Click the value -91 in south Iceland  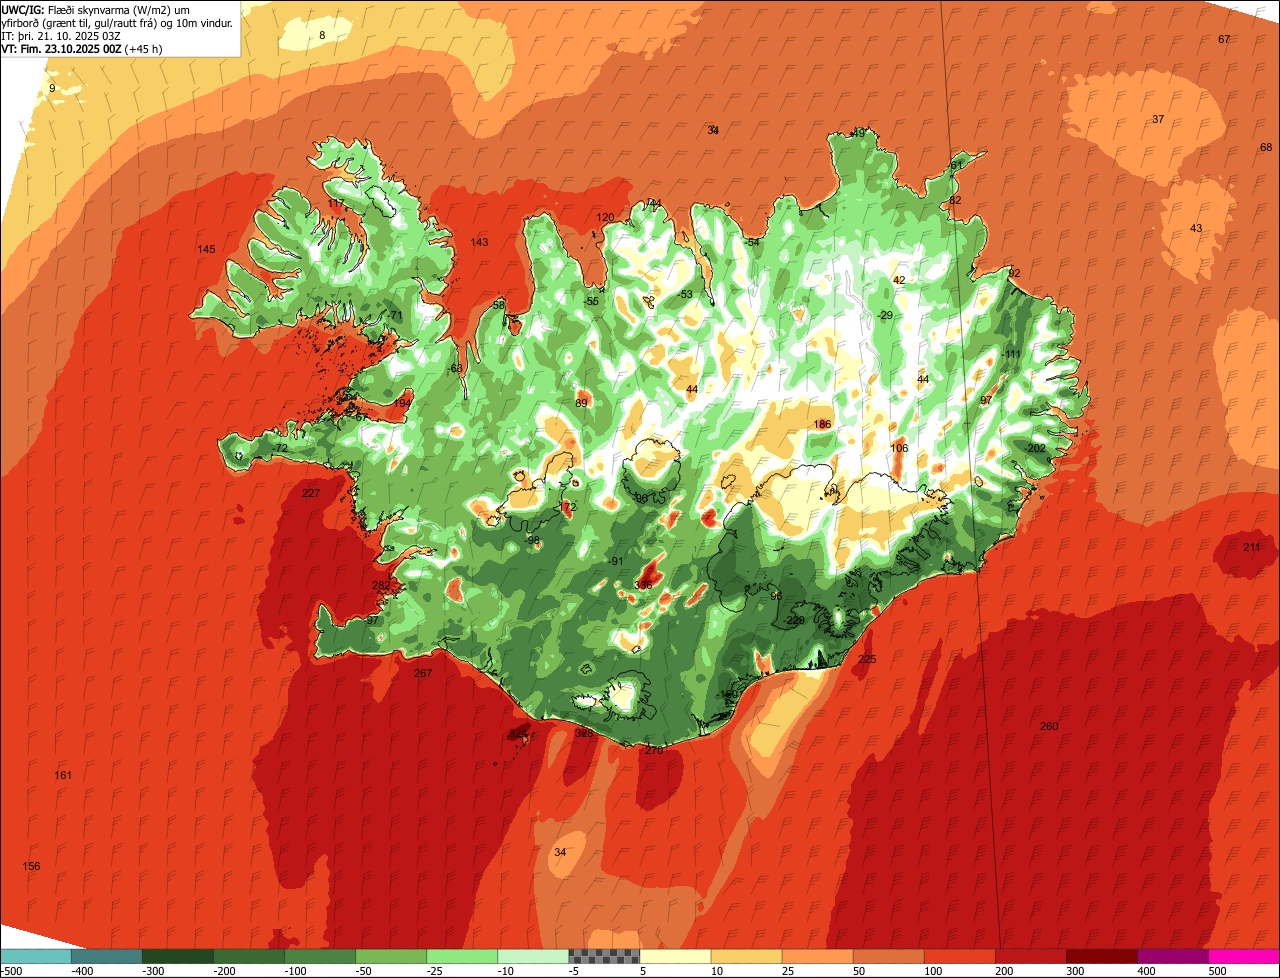coord(615,562)
